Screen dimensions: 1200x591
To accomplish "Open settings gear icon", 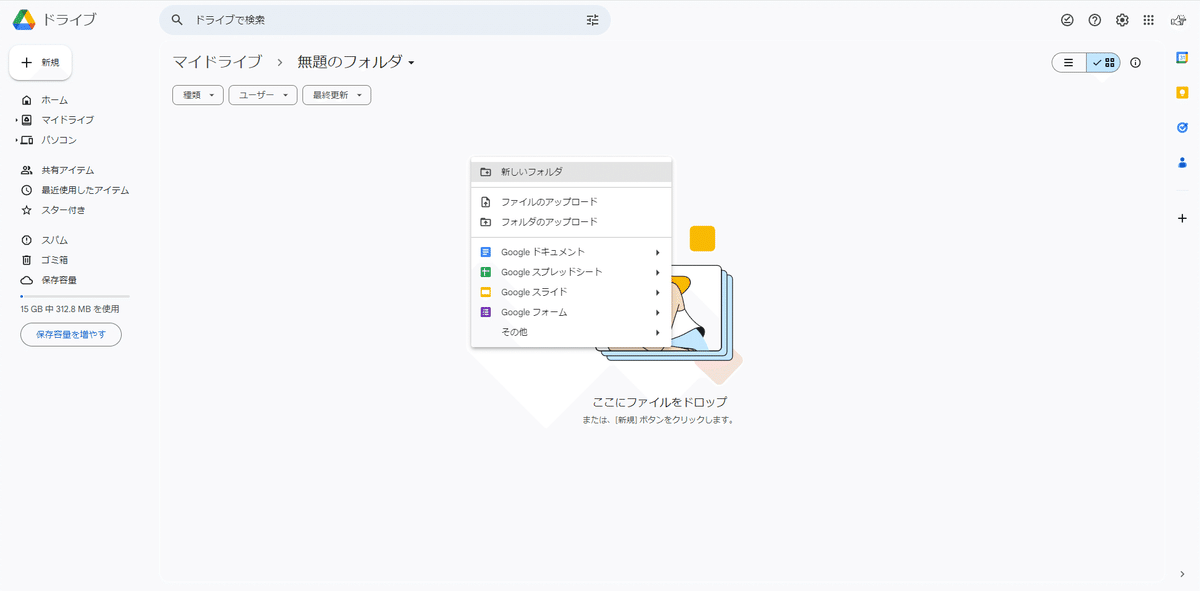I will pyautogui.click(x=1123, y=20).
